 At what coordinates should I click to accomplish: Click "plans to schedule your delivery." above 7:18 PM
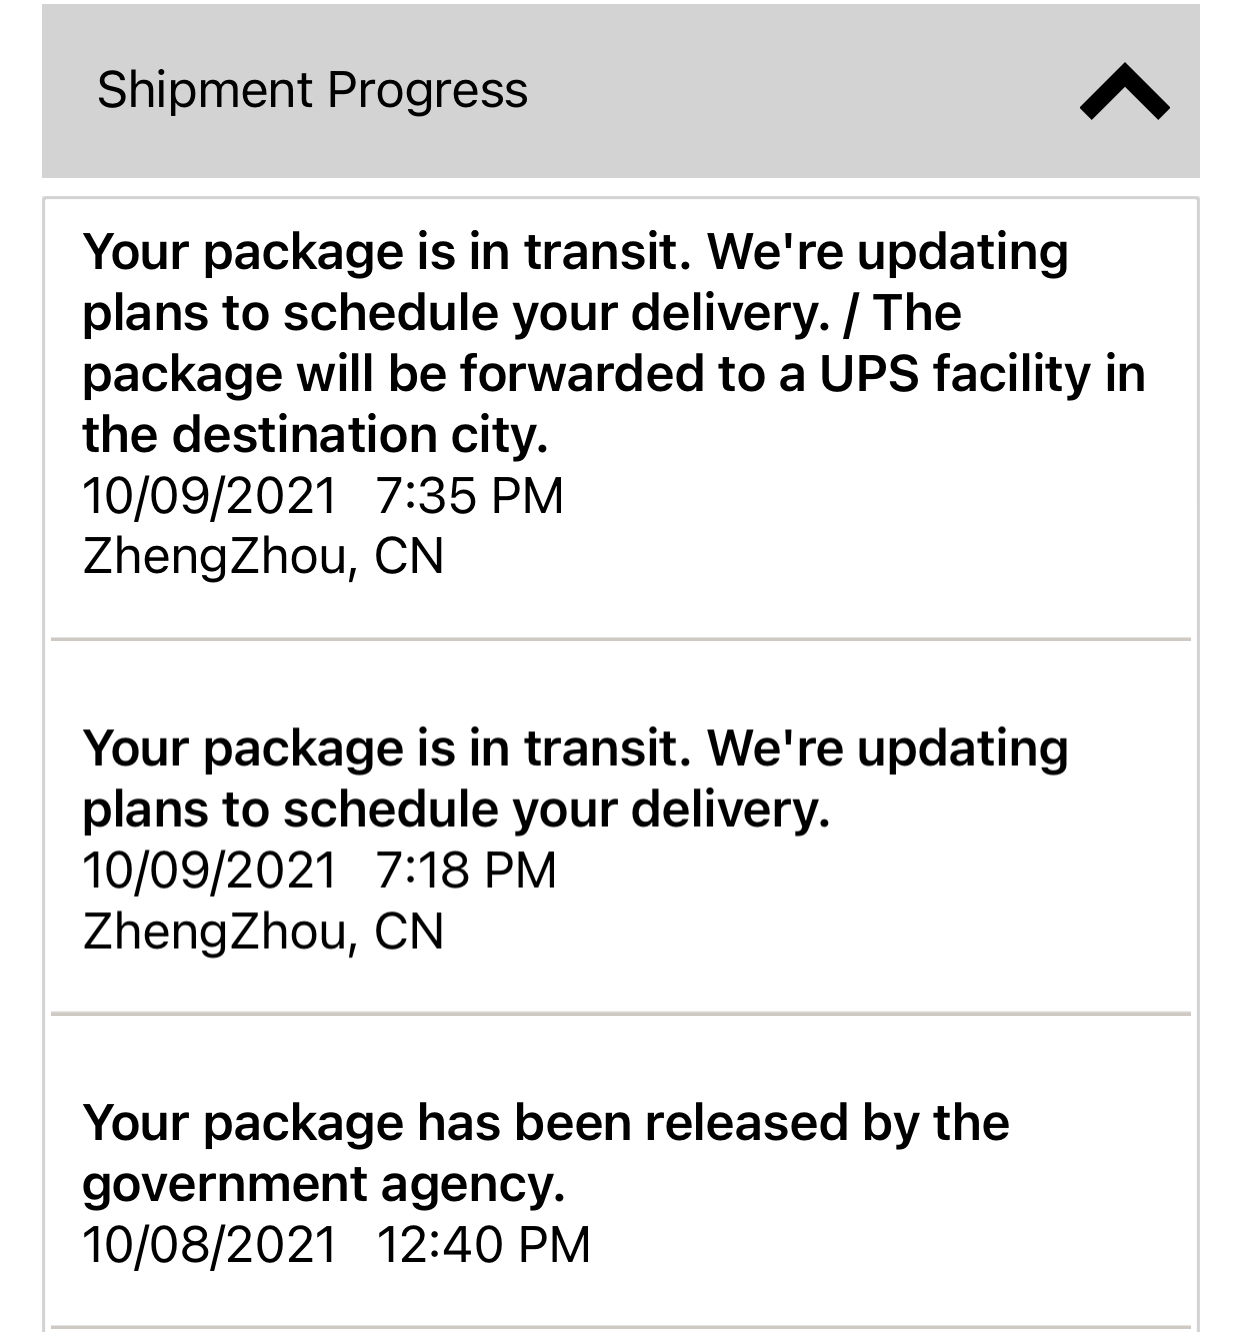[456, 809]
